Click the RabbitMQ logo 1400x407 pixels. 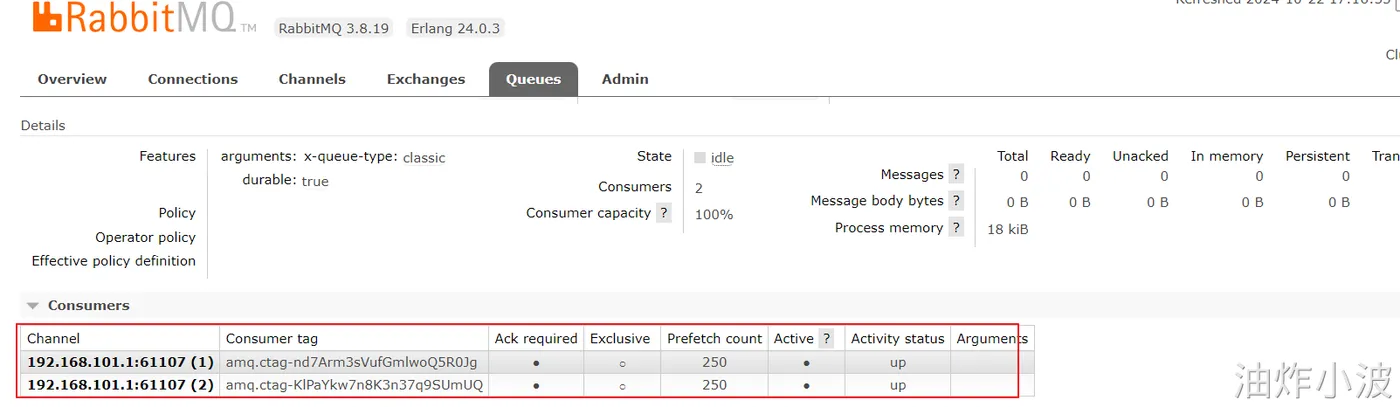coord(135,20)
